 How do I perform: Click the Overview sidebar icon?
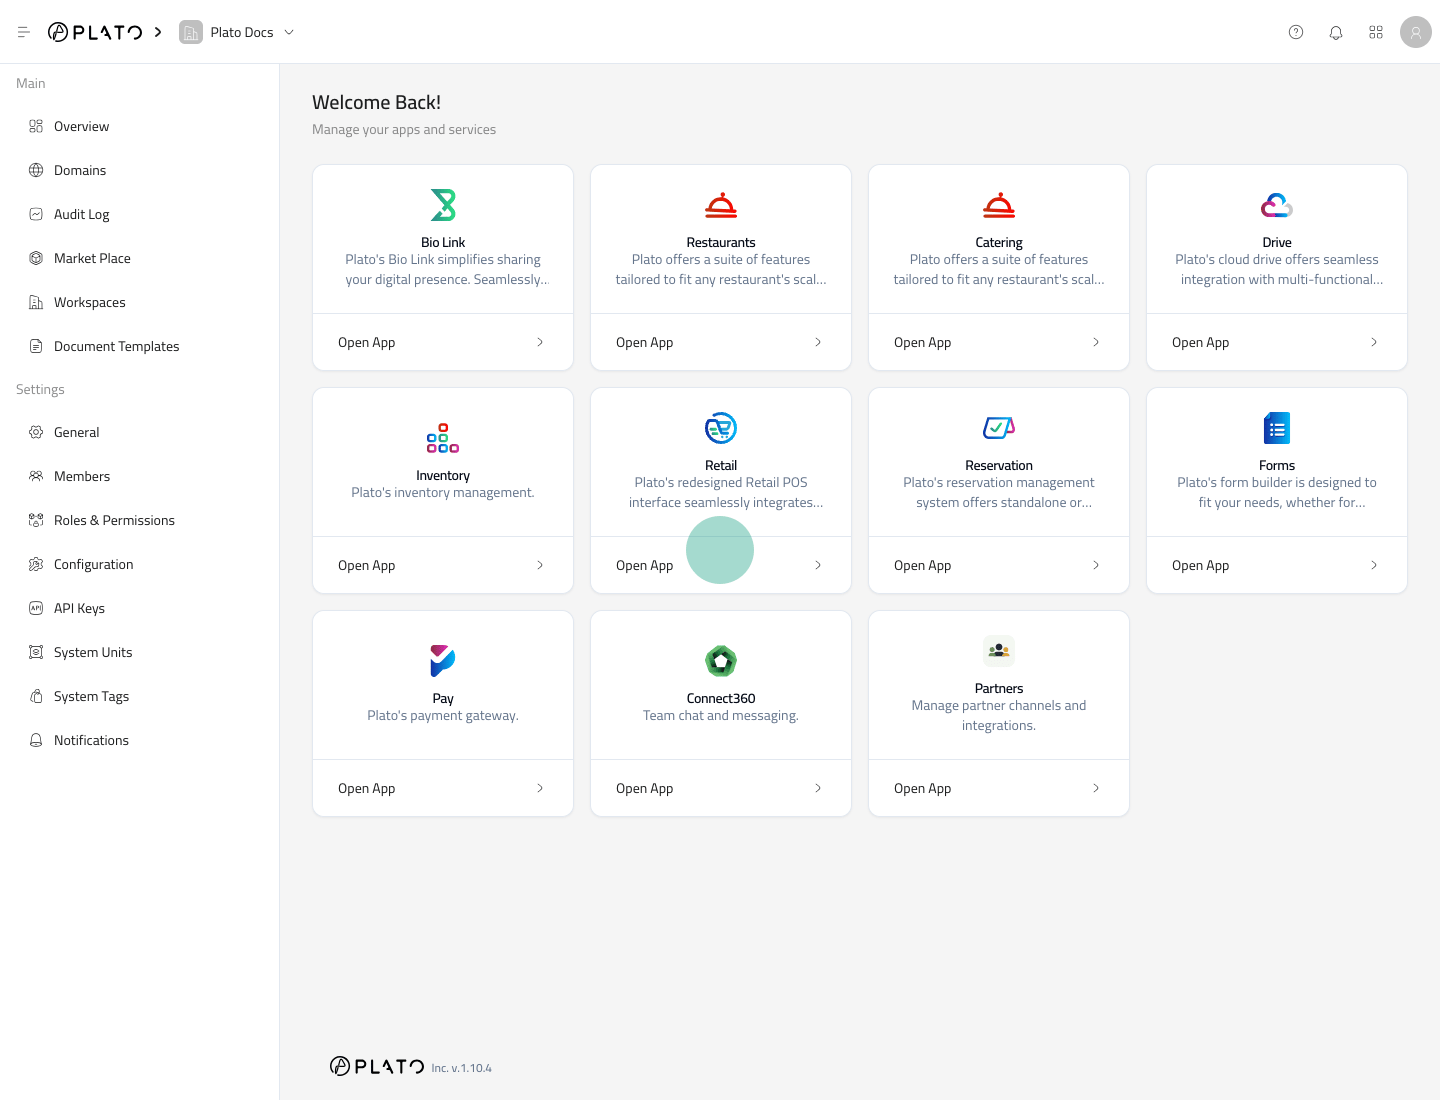pos(36,126)
